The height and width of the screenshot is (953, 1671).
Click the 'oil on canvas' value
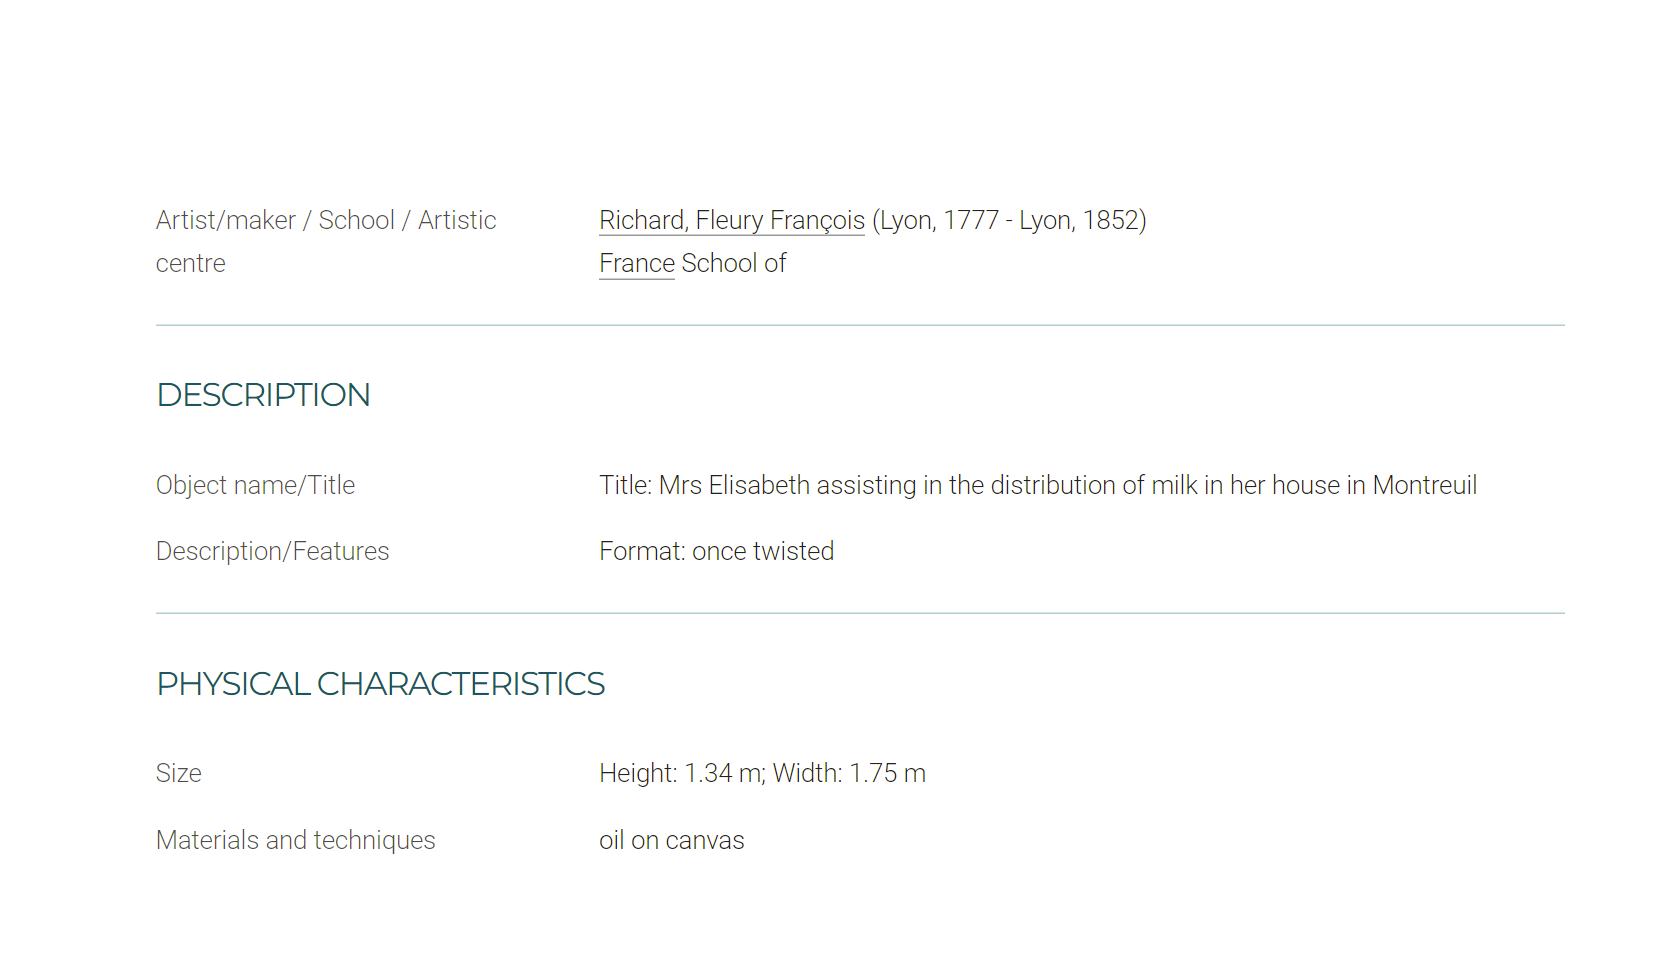(672, 840)
